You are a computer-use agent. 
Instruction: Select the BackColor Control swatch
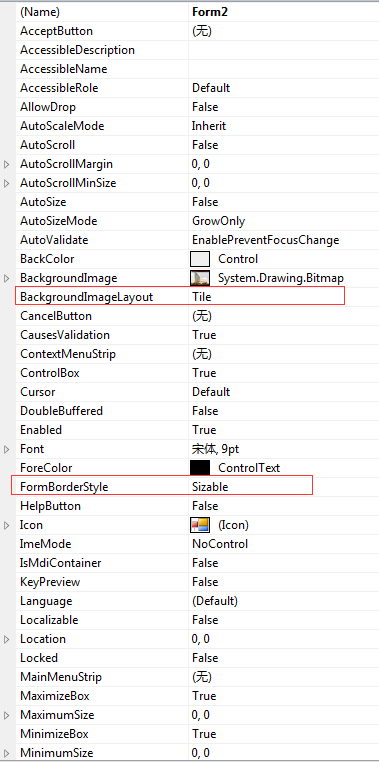tap(200, 259)
